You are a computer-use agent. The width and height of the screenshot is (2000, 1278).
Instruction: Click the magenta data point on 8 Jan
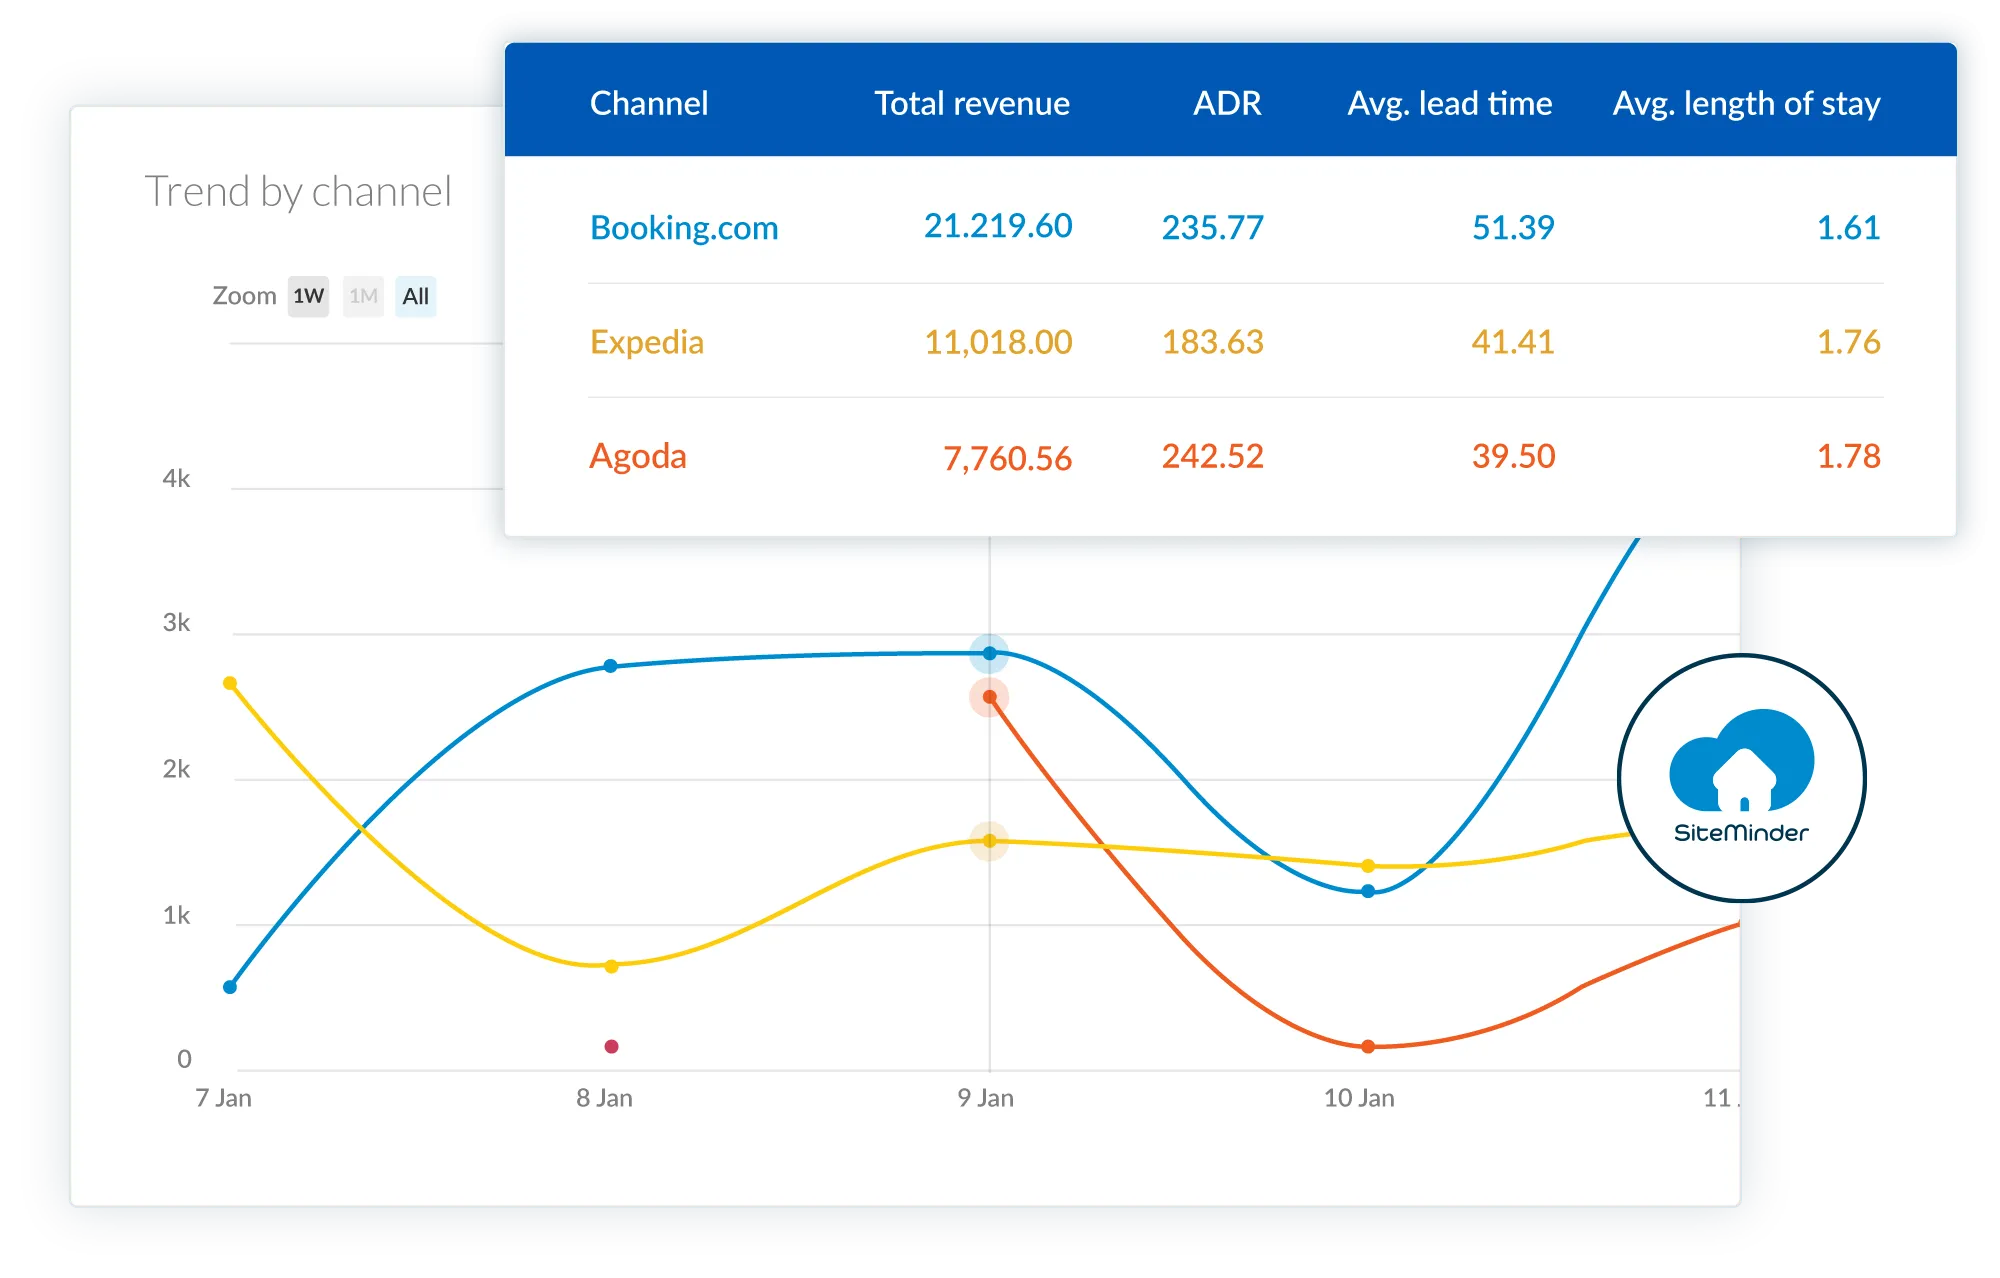tap(612, 1046)
